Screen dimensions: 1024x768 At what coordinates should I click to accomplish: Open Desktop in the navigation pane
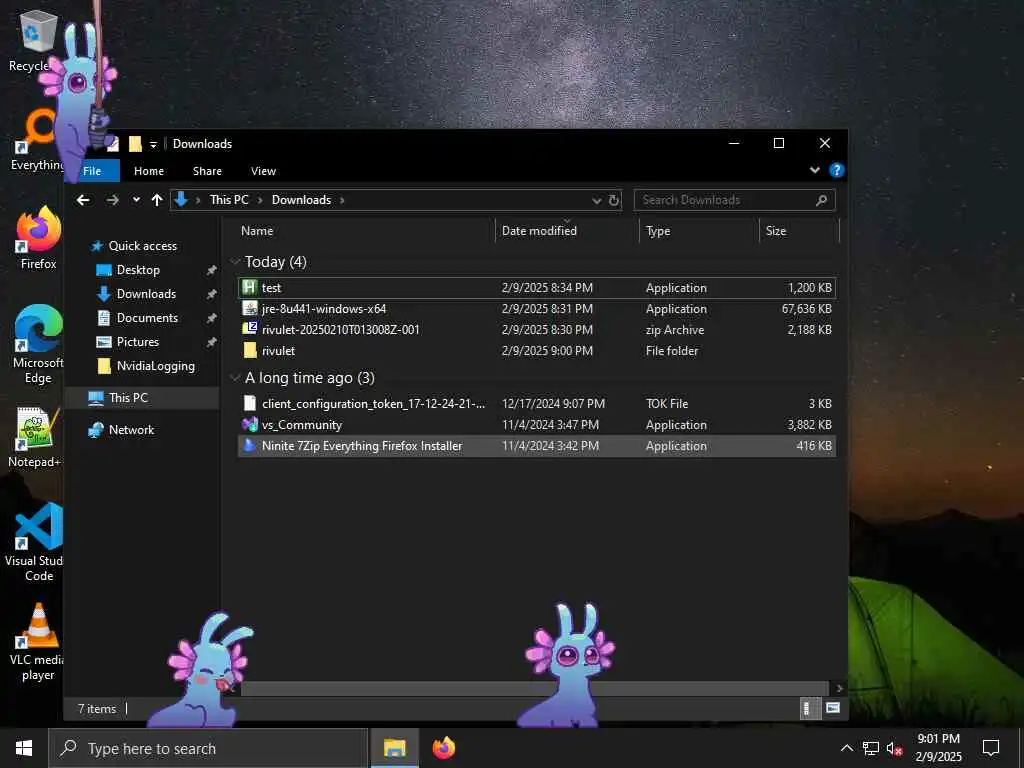click(x=138, y=270)
